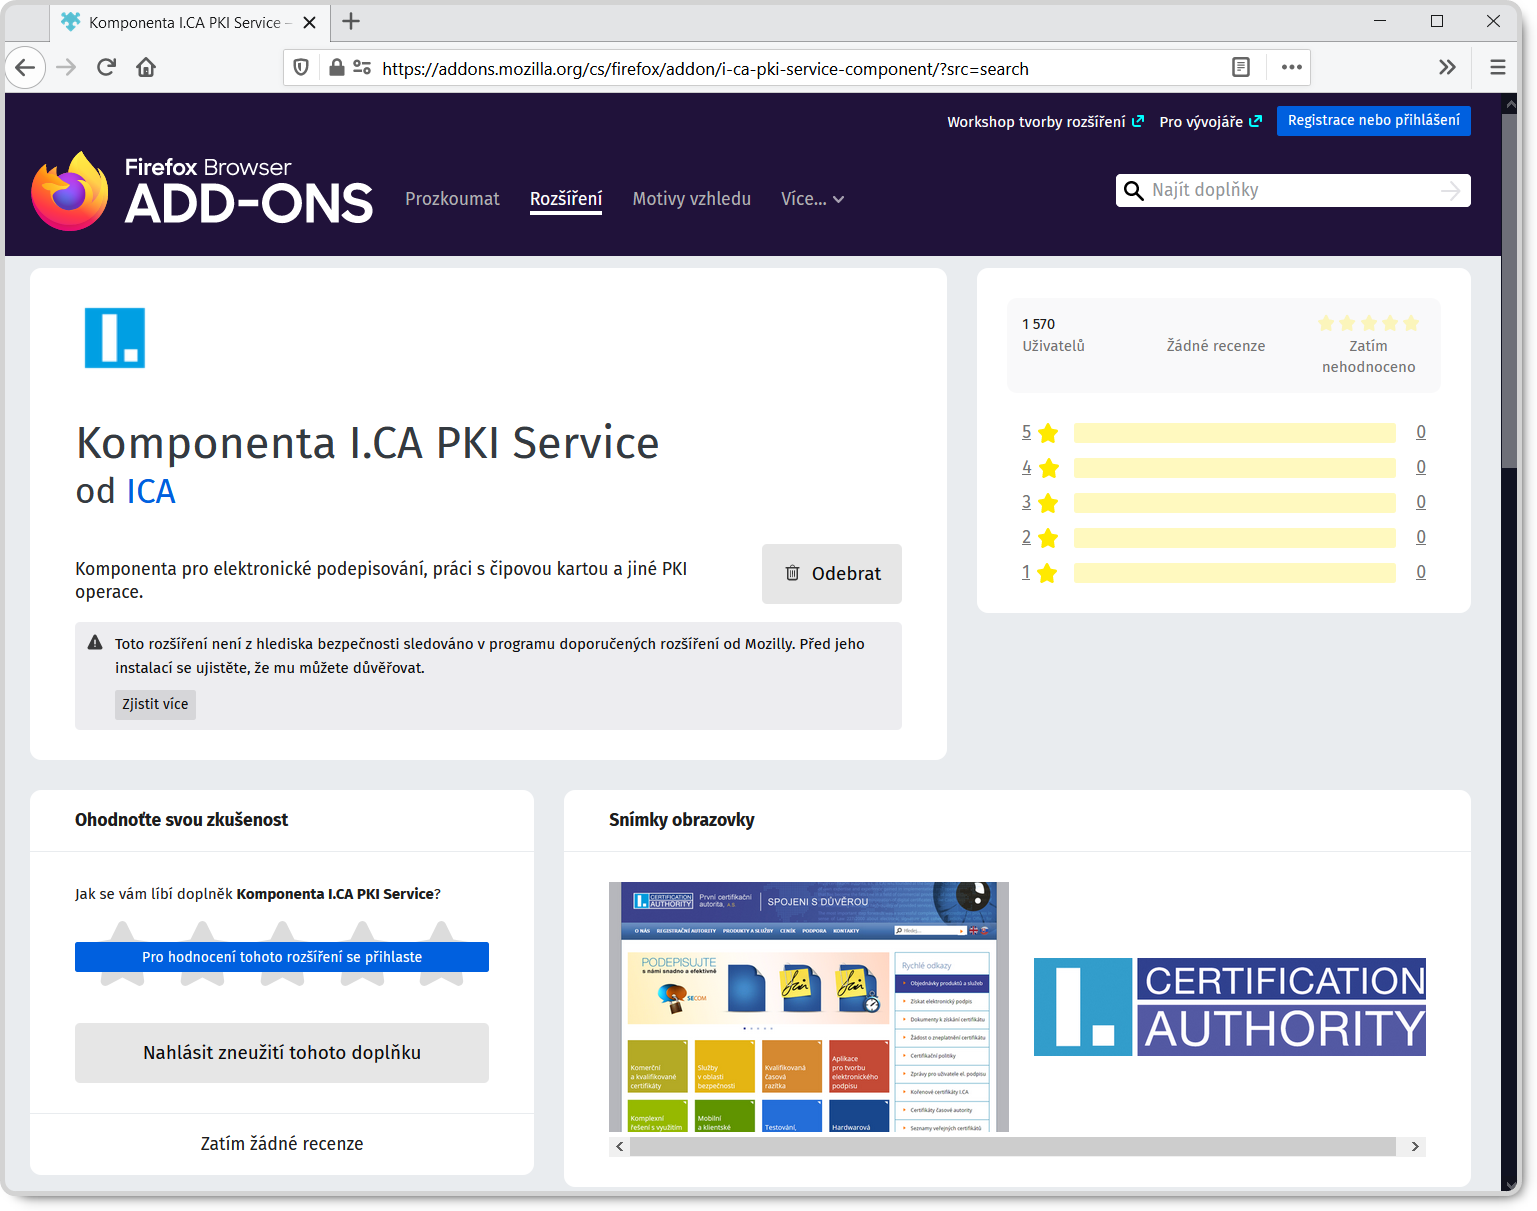Open the Certification Authority logo screenshot
1537x1211 pixels.
(1230, 1007)
